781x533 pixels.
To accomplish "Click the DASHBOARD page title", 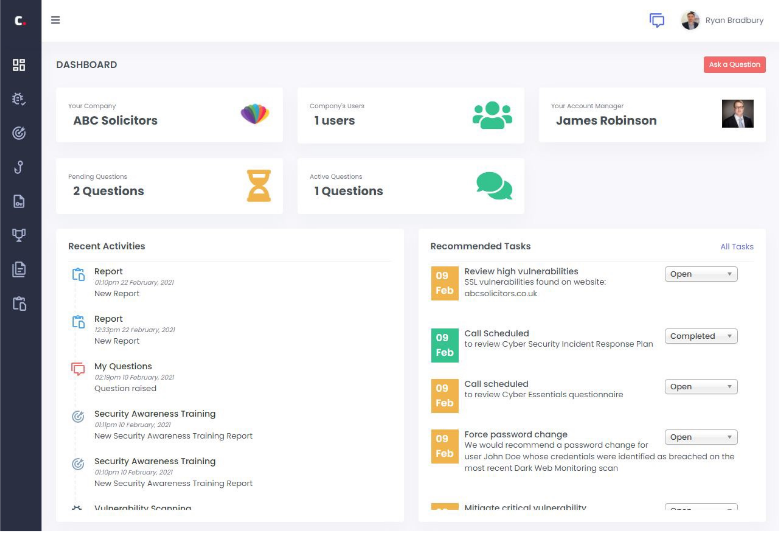I will (87, 65).
